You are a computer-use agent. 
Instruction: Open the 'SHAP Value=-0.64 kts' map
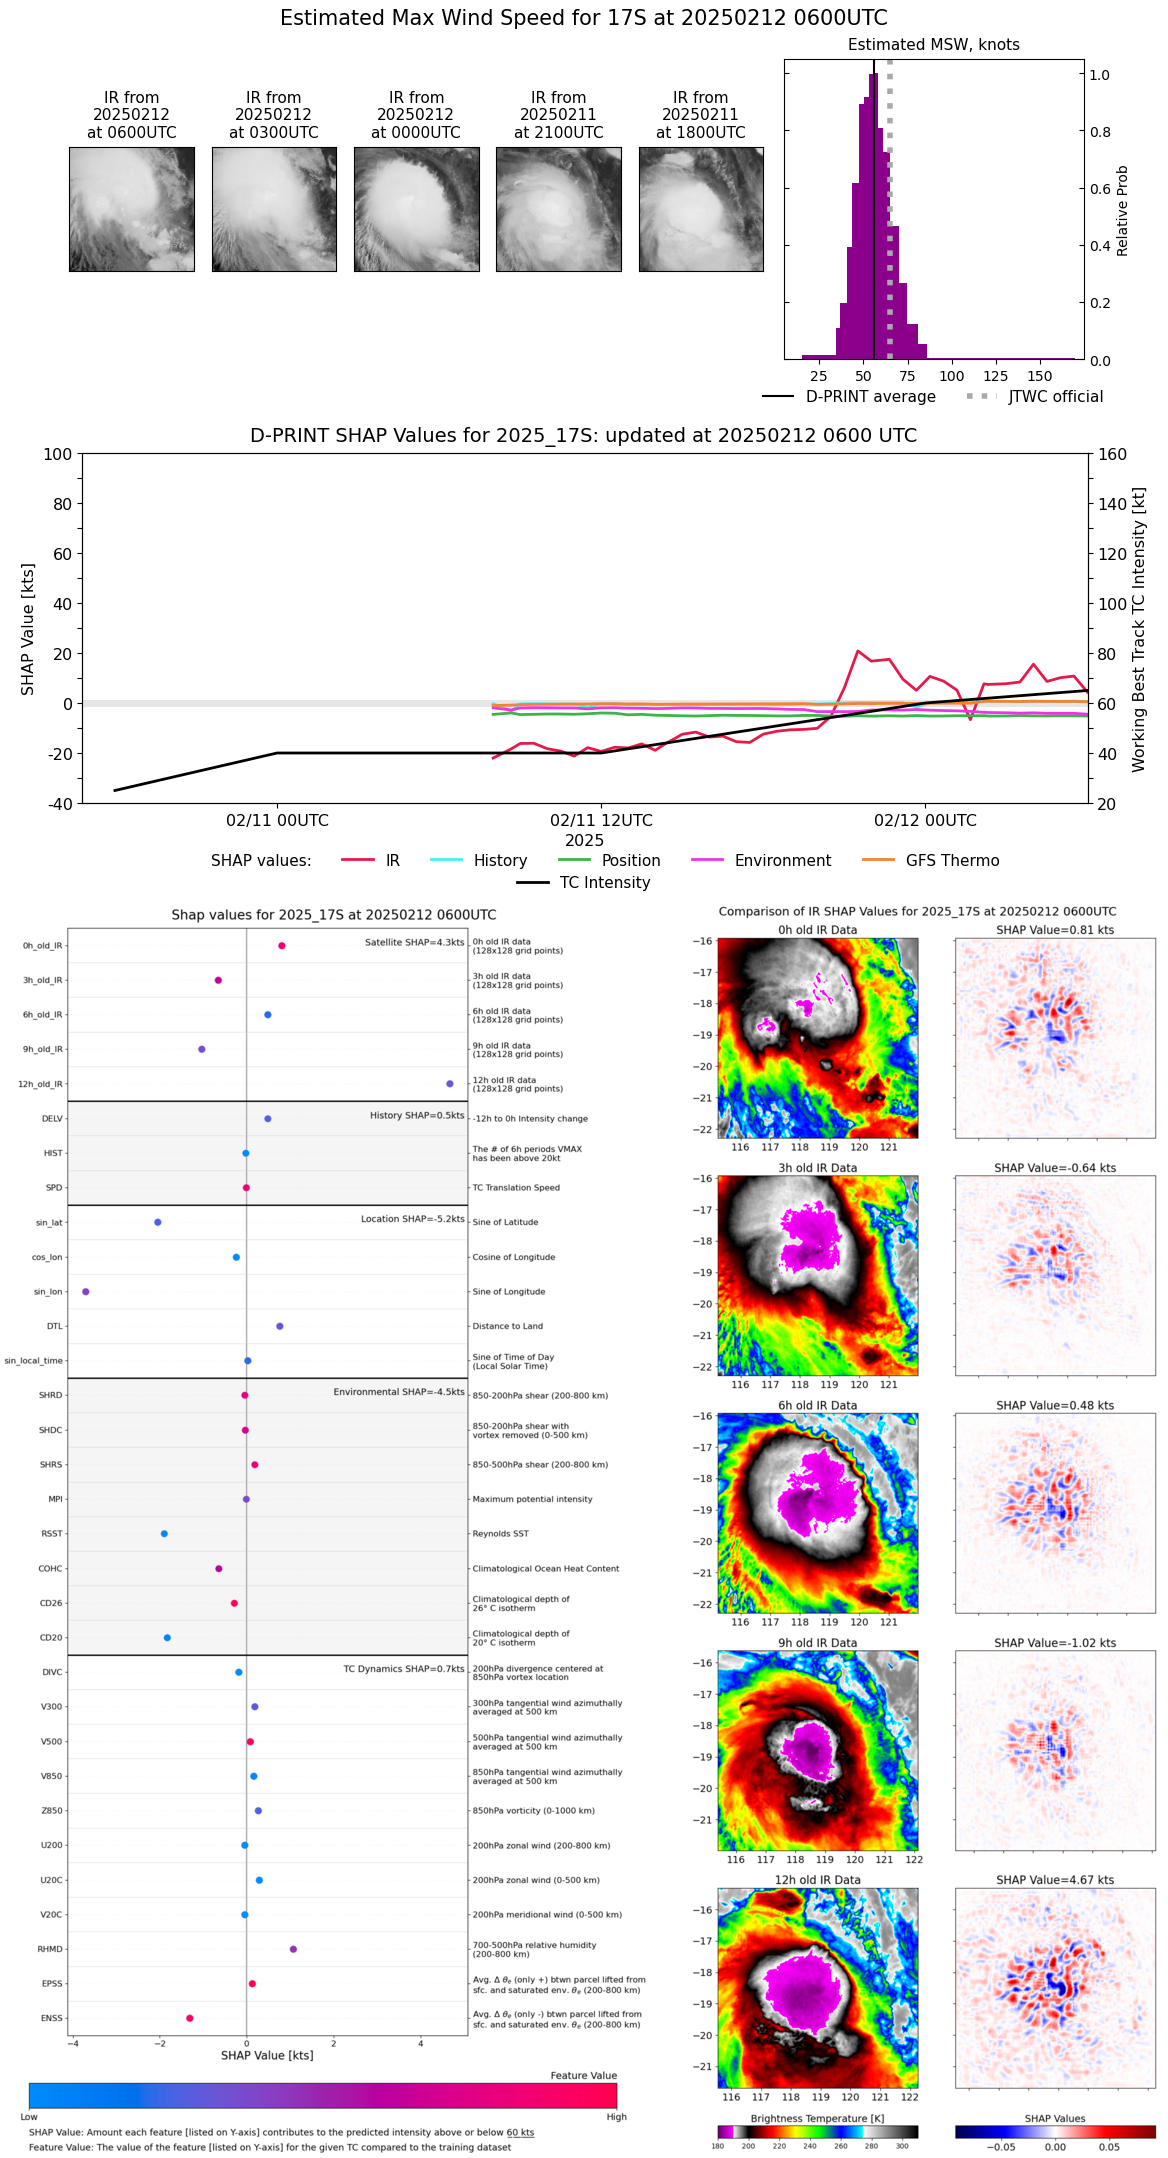click(x=1055, y=1275)
